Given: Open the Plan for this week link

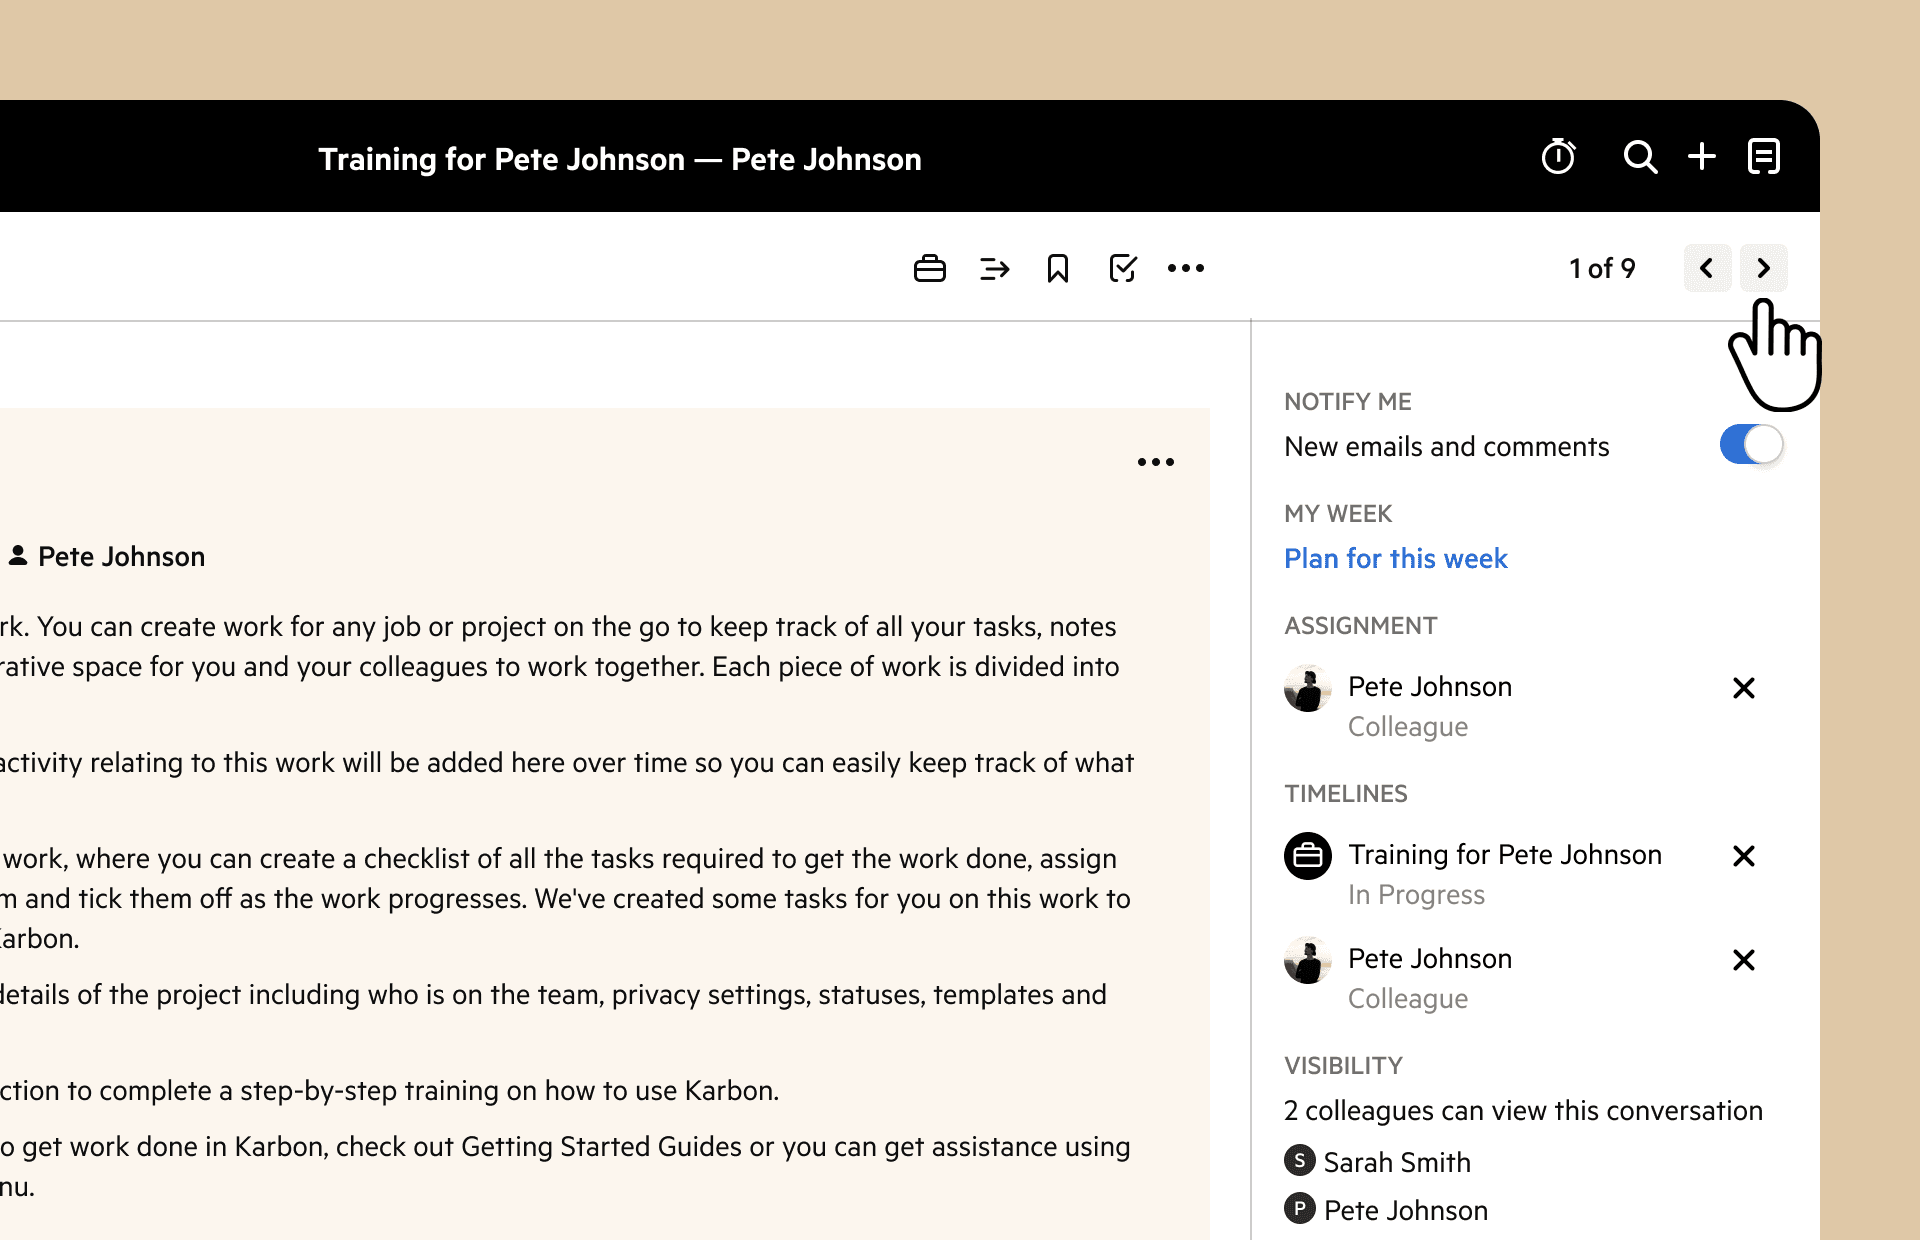Looking at the screenshot, I should click(x=1395, y=558).
